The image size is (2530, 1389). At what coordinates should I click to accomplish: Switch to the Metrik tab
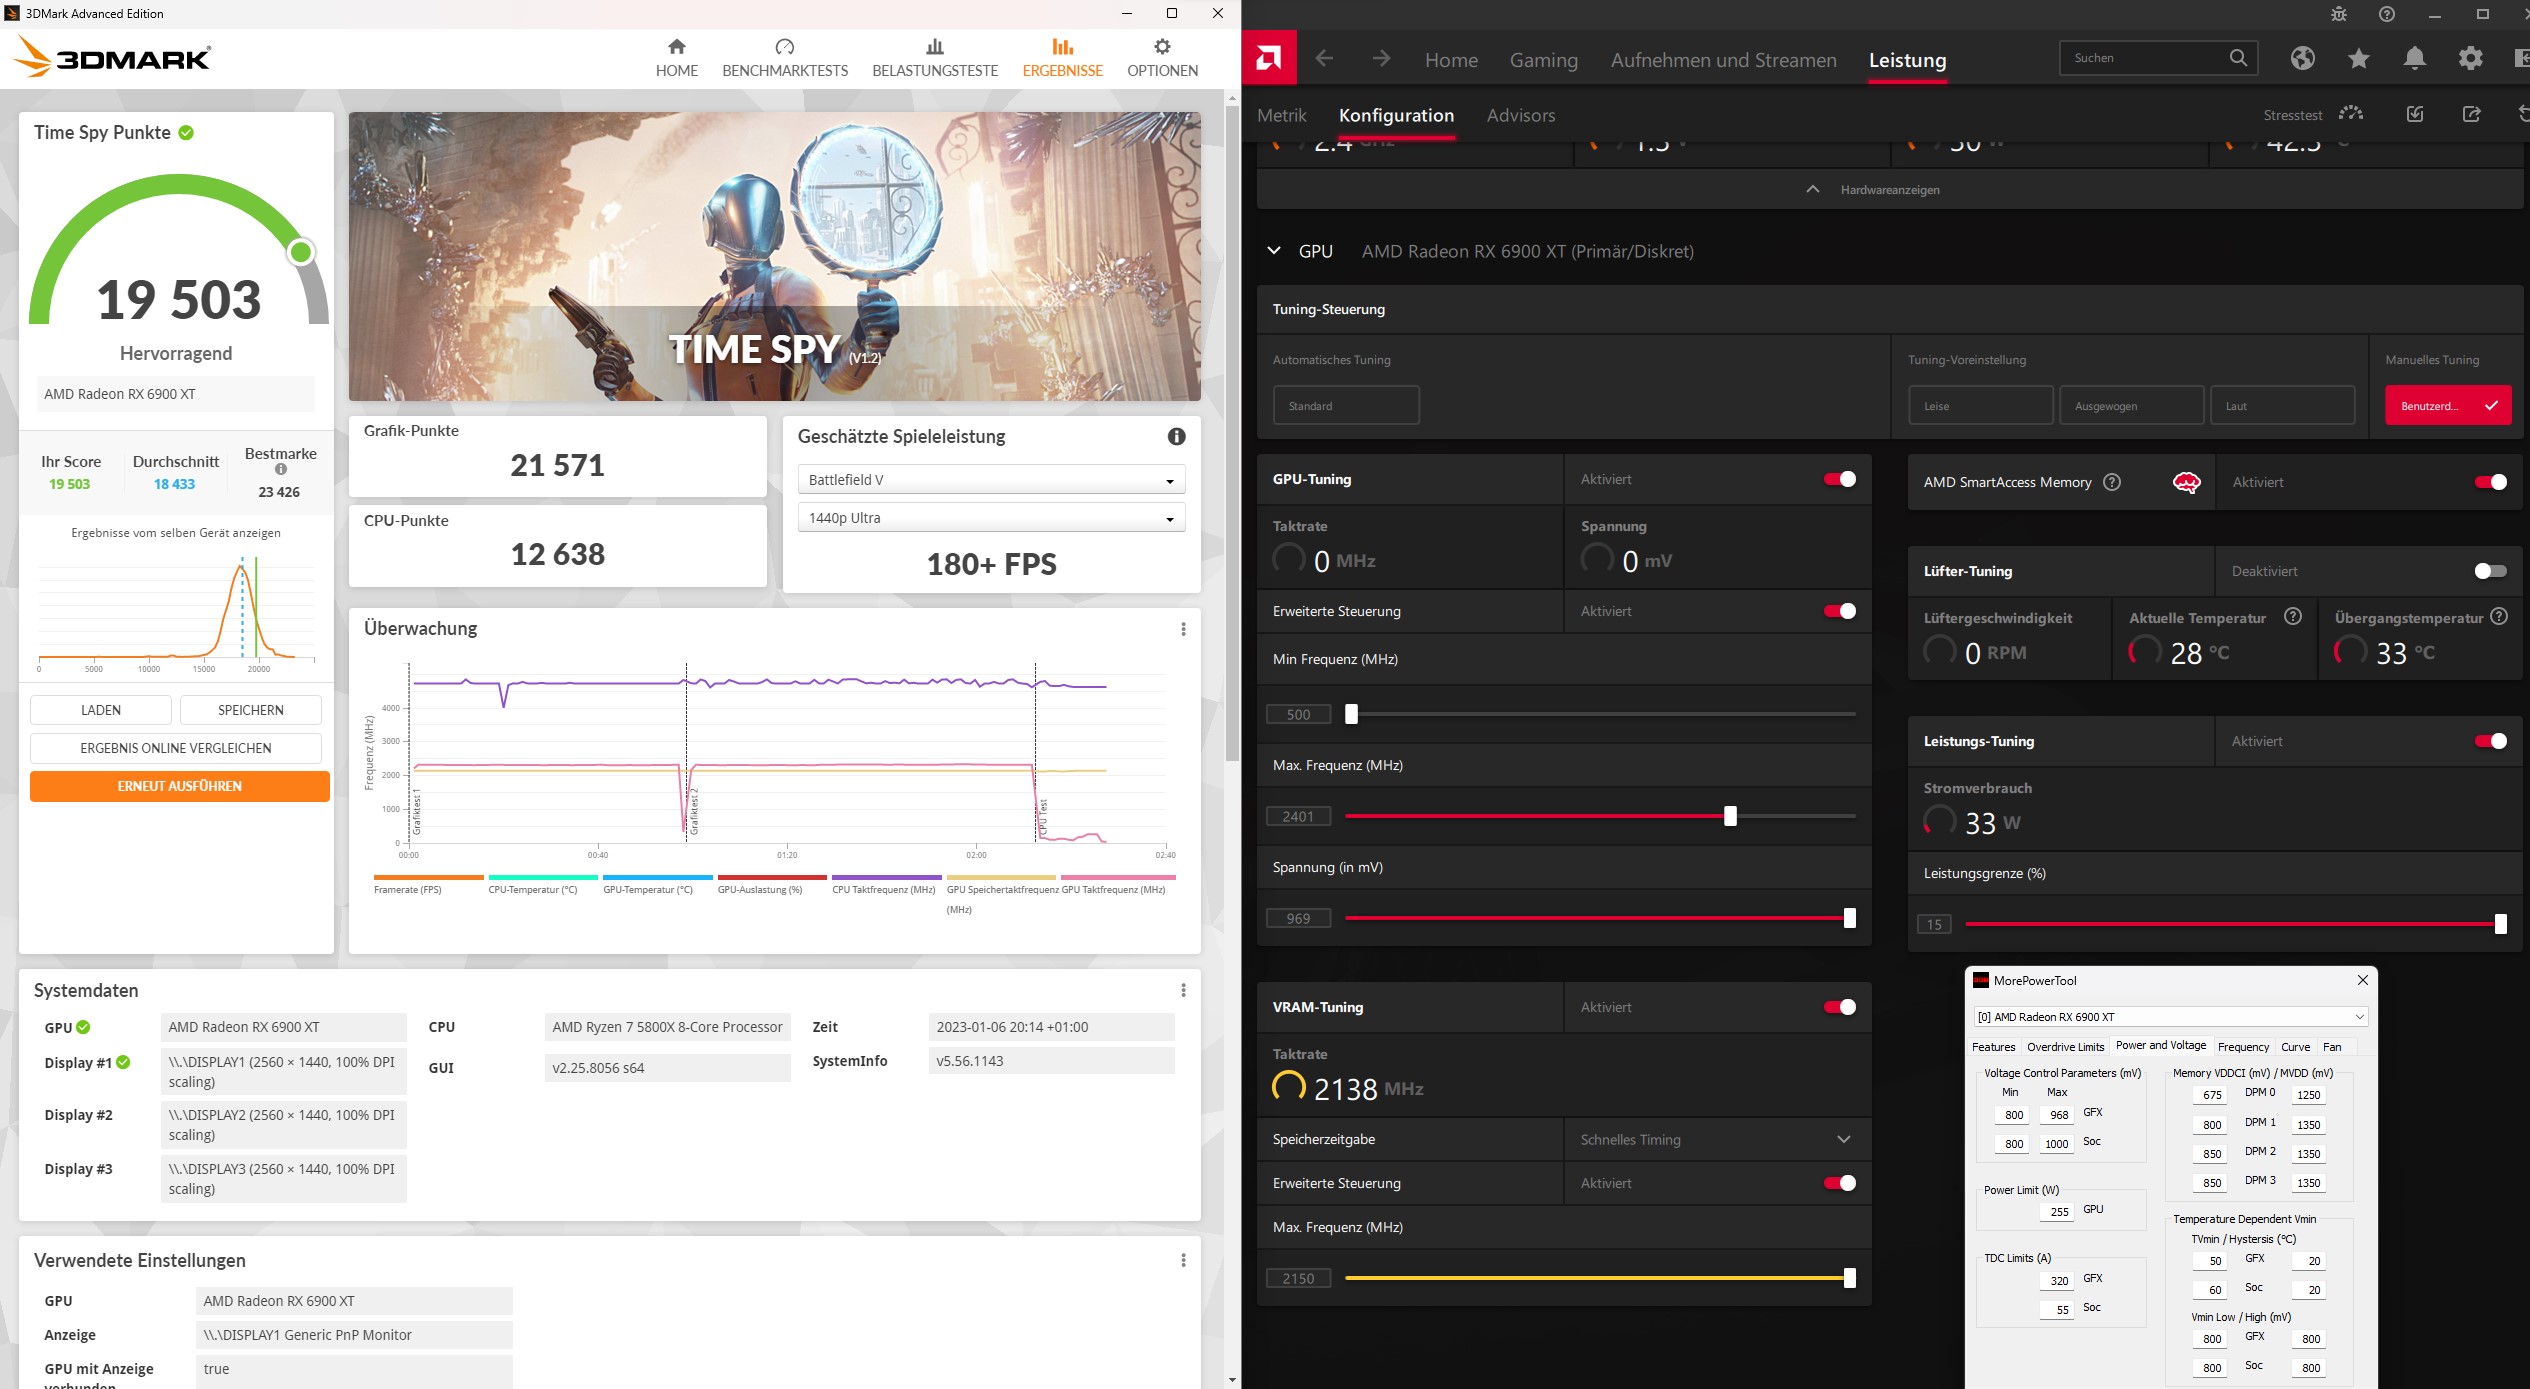pos(1281,115)
